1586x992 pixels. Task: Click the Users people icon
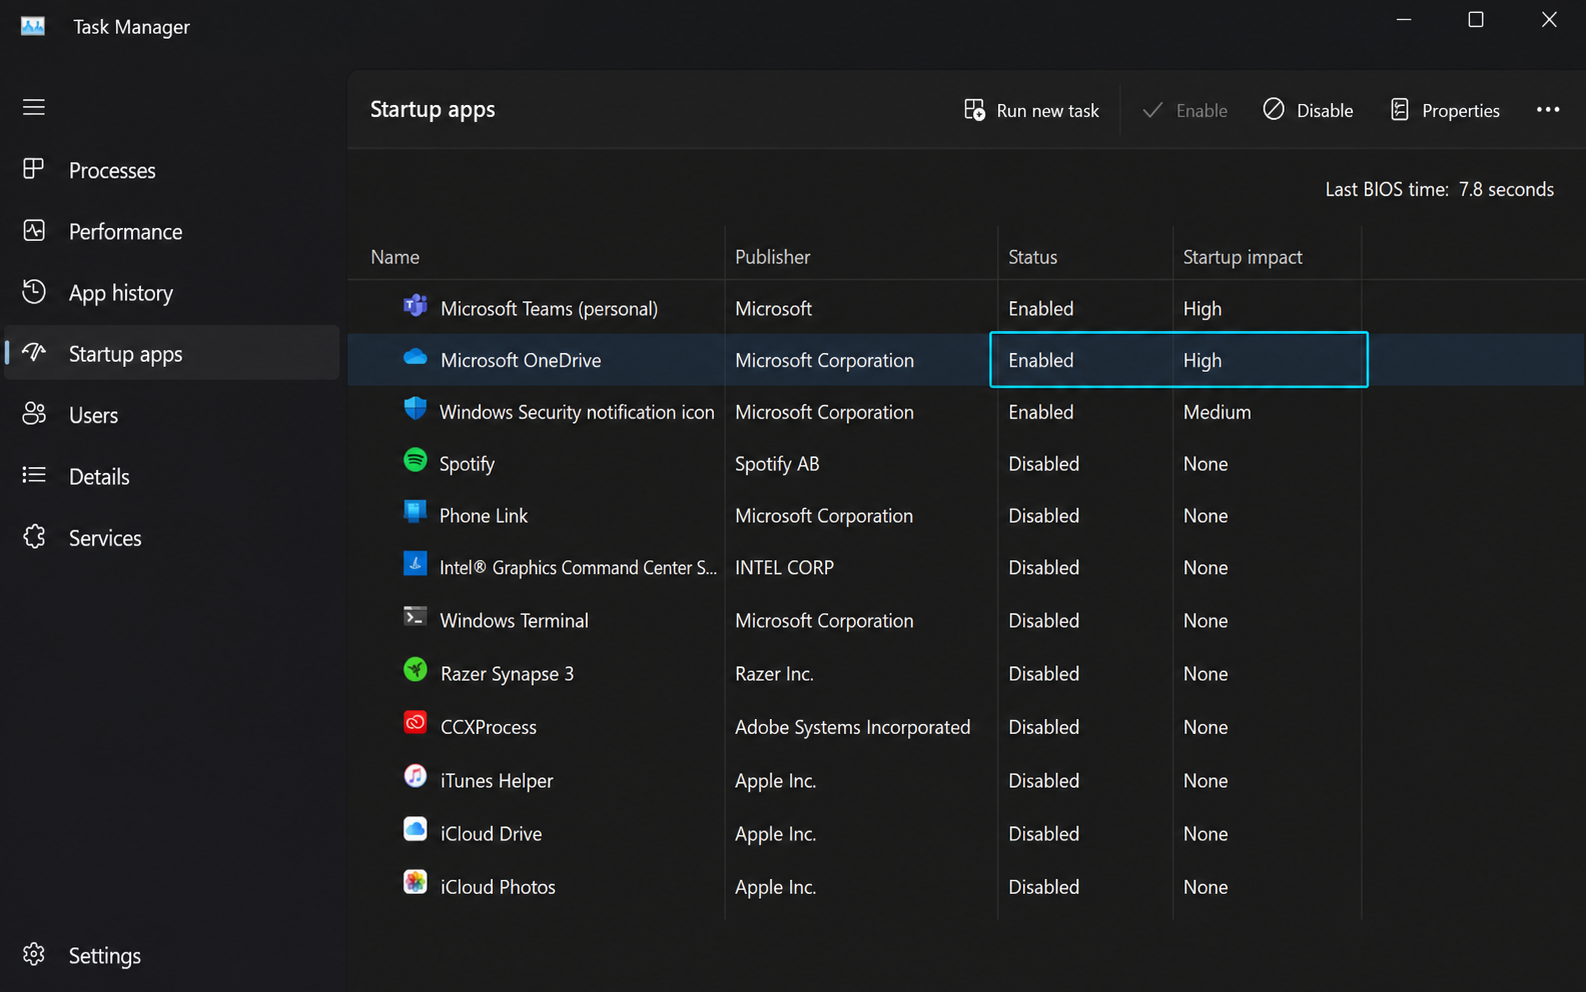pyautogui.click(x=34, y=414)
